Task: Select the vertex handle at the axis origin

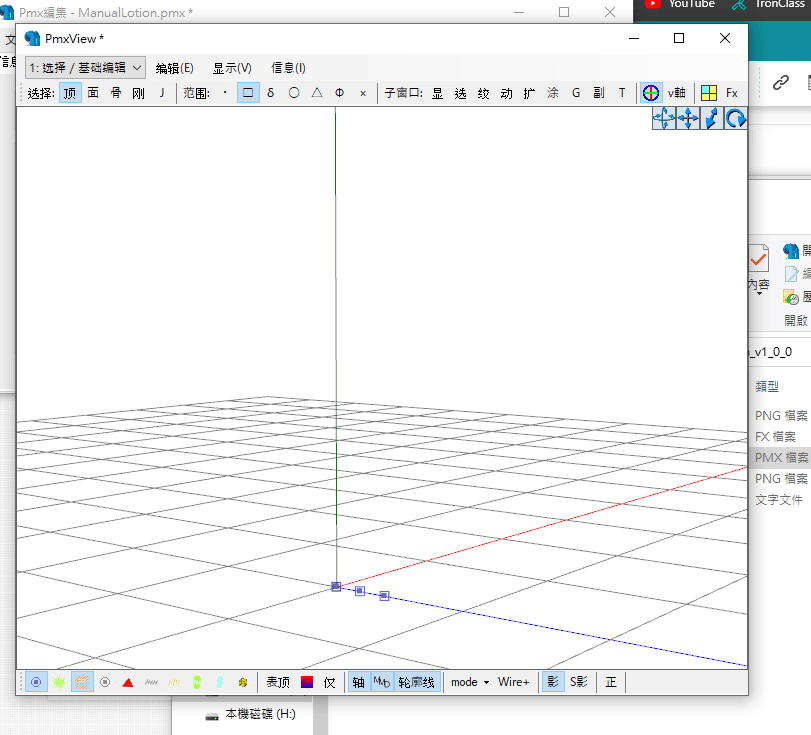Action: tap(336, 587)
